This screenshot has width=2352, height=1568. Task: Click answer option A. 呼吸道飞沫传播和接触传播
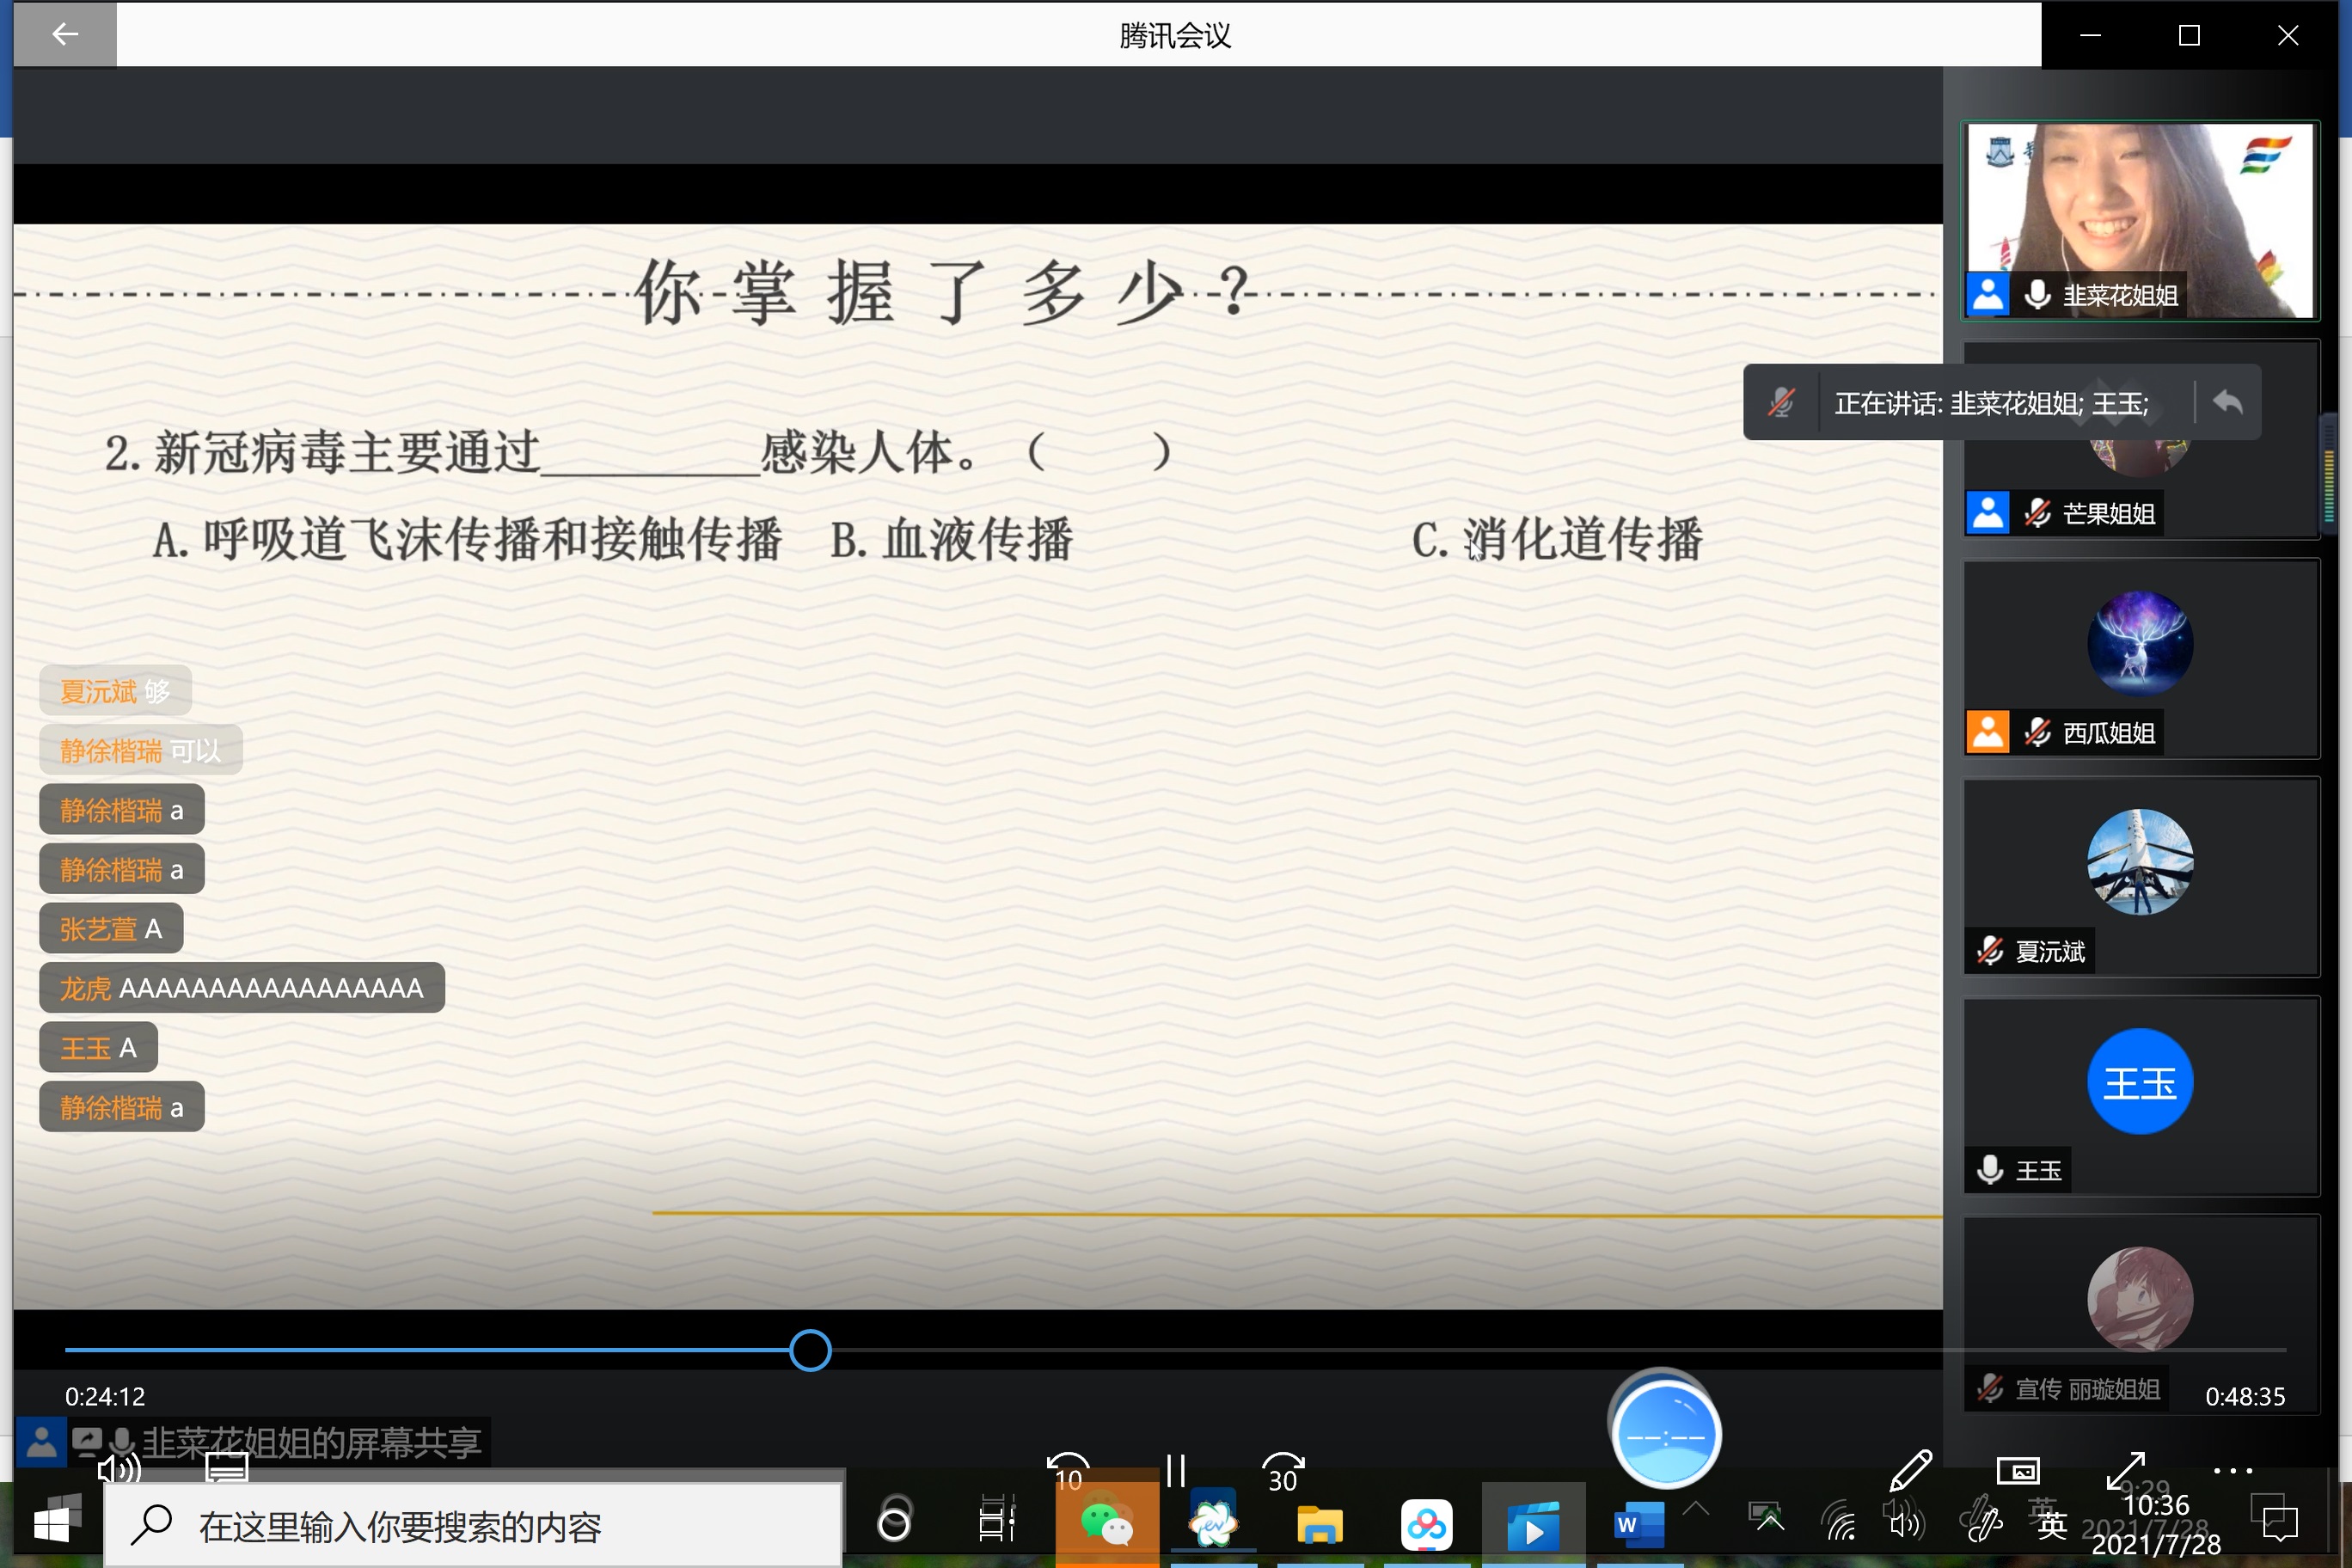(466, 540)
